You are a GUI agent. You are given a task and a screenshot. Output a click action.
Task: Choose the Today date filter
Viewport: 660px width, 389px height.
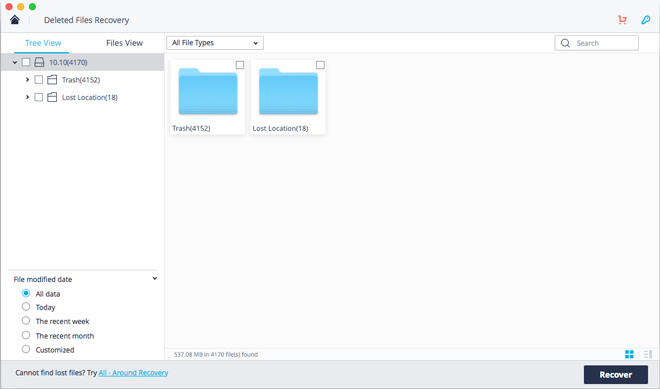tap(26, 306)
